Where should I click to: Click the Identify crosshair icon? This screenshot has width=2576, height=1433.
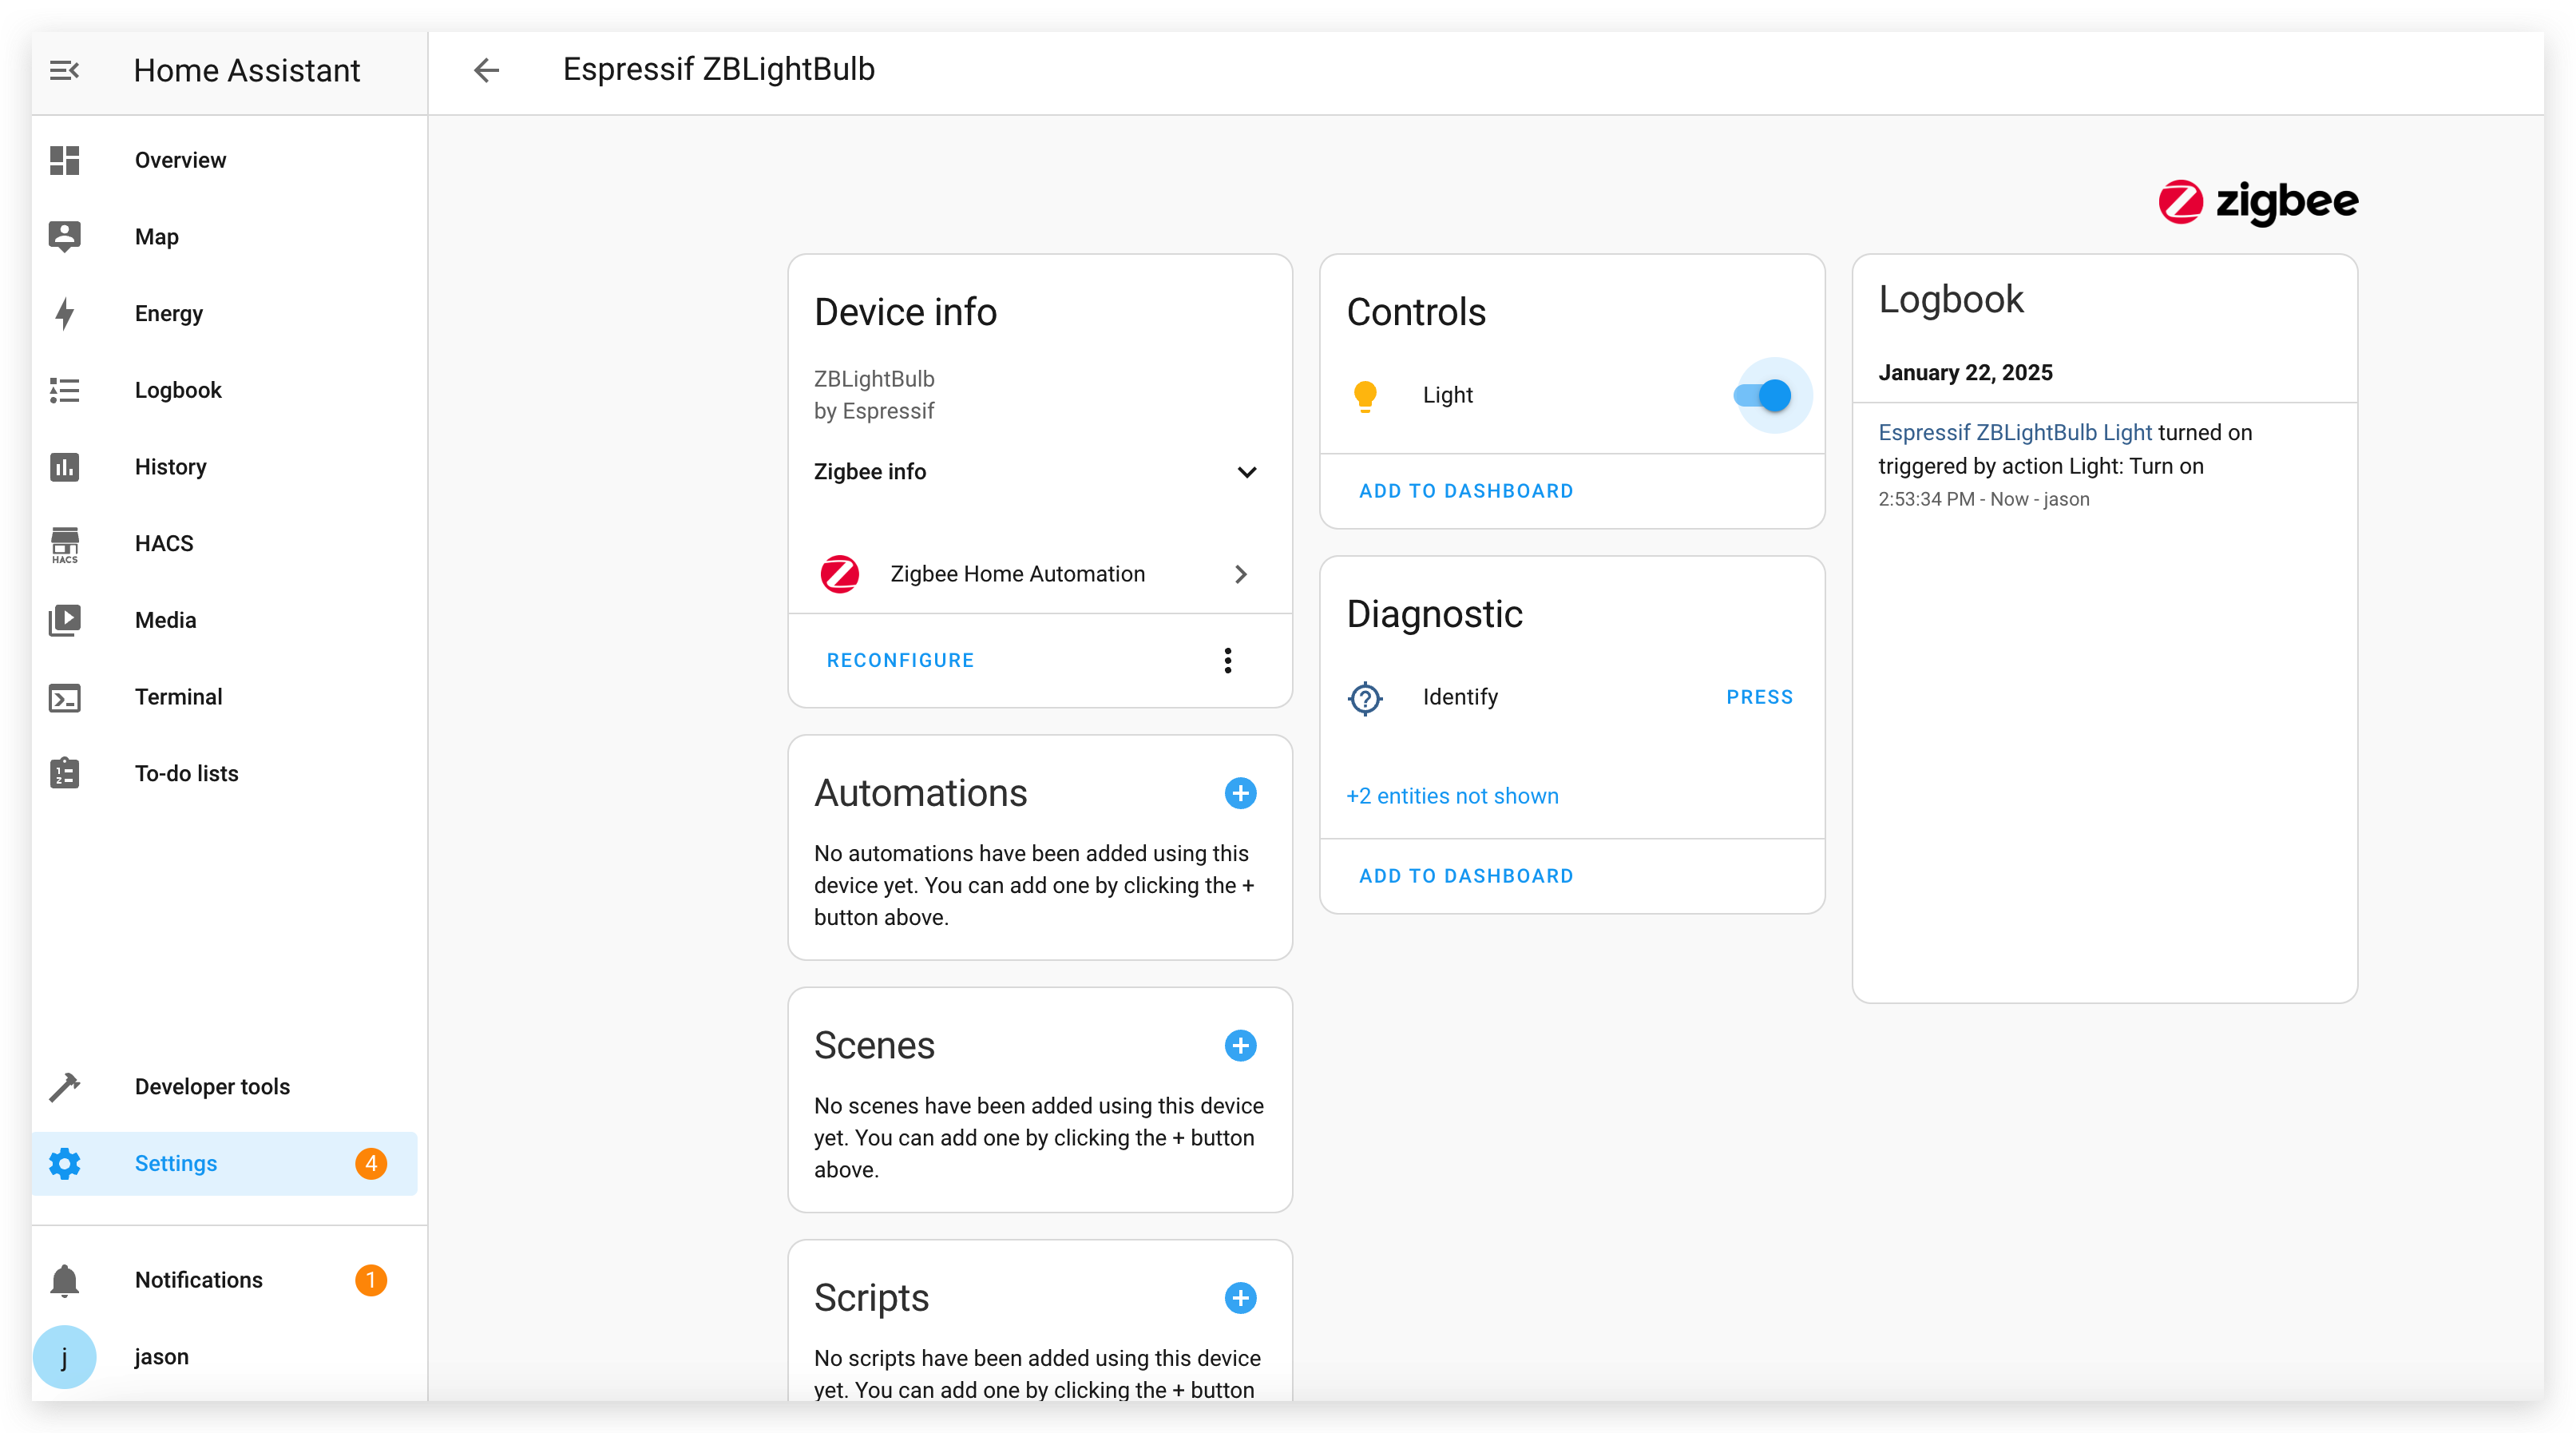tap(1365, 698)
